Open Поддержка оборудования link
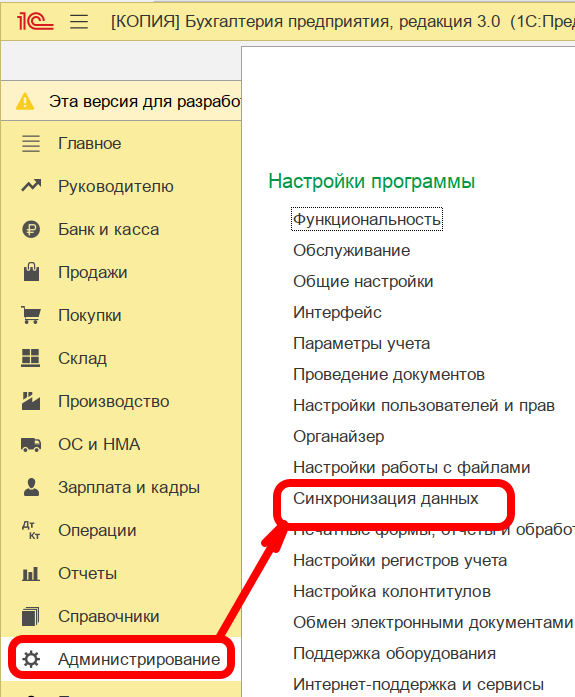The height and width of the screenshot is (697, 575). pyautogui.click(x=395, y=653)
